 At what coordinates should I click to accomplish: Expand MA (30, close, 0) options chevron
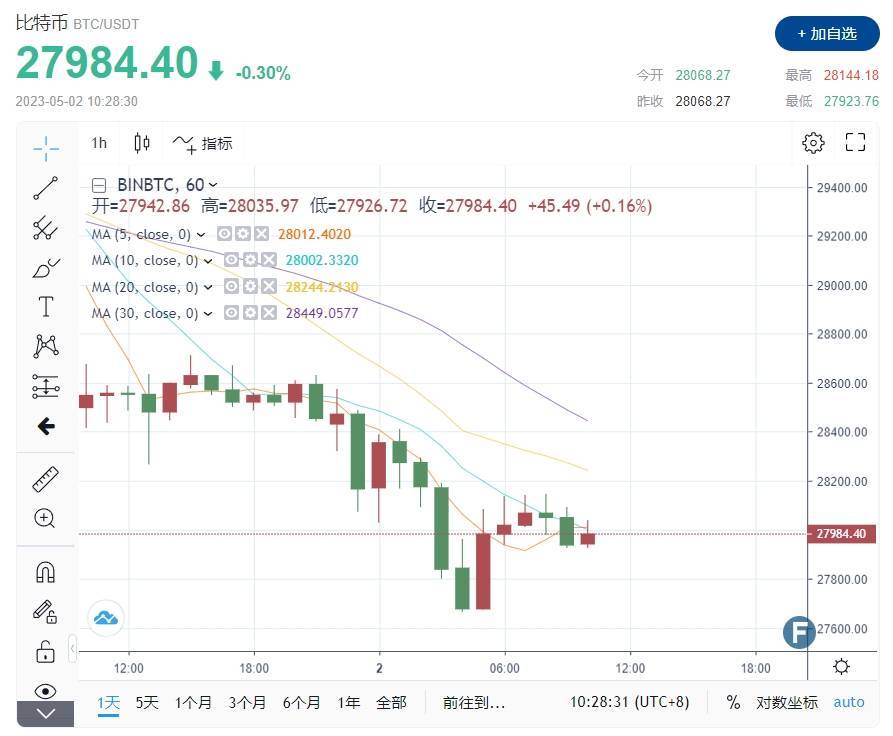coord(208,313)
